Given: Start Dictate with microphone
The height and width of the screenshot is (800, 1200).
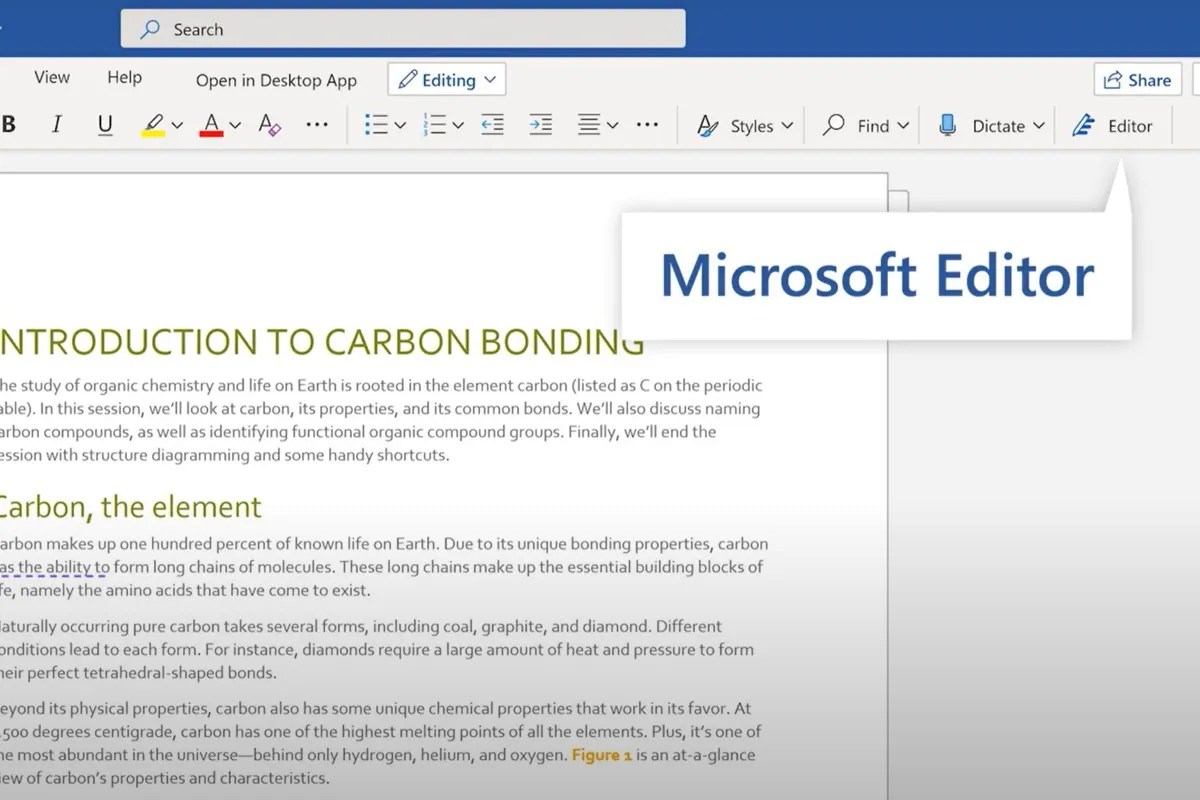Looking at the screenshot, I should point(981,126).
